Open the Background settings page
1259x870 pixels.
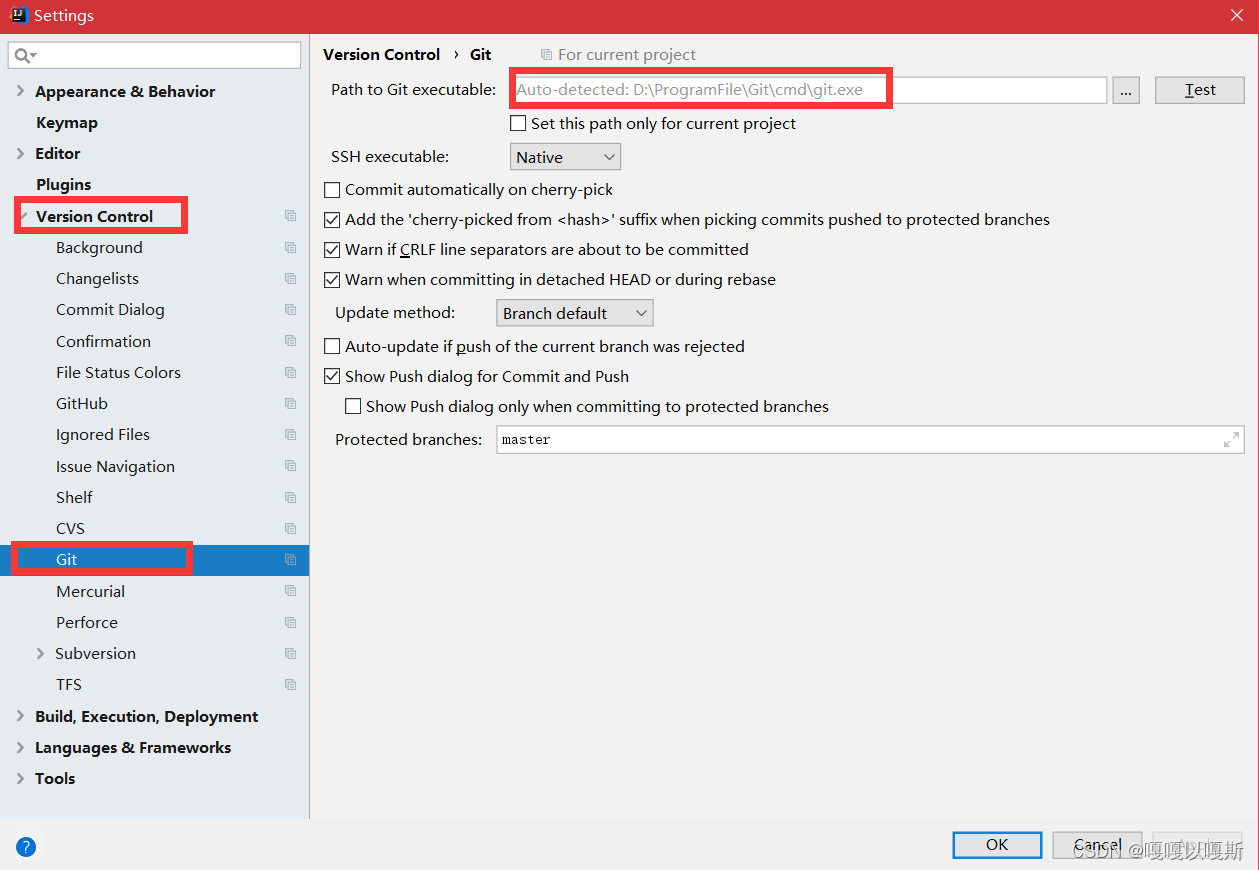(x=99, y=247)
